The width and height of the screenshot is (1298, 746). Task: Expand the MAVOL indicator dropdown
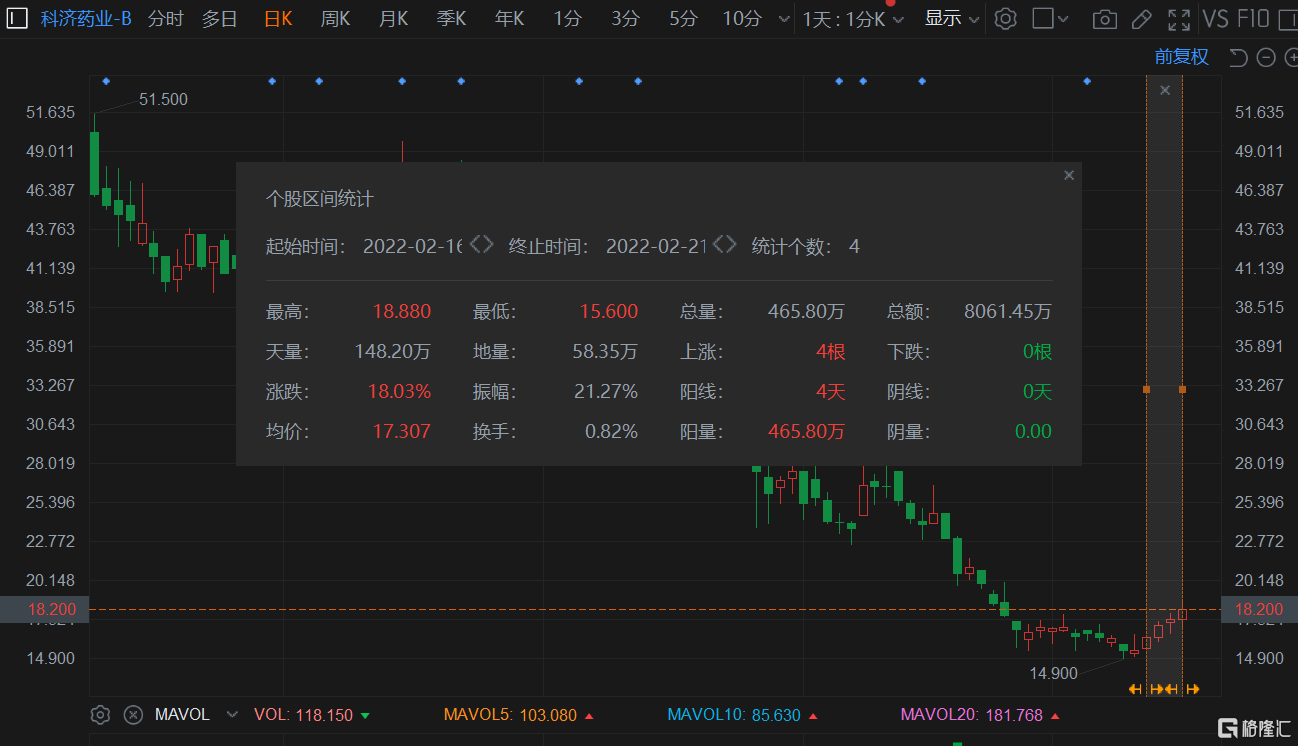coord(233,715)
